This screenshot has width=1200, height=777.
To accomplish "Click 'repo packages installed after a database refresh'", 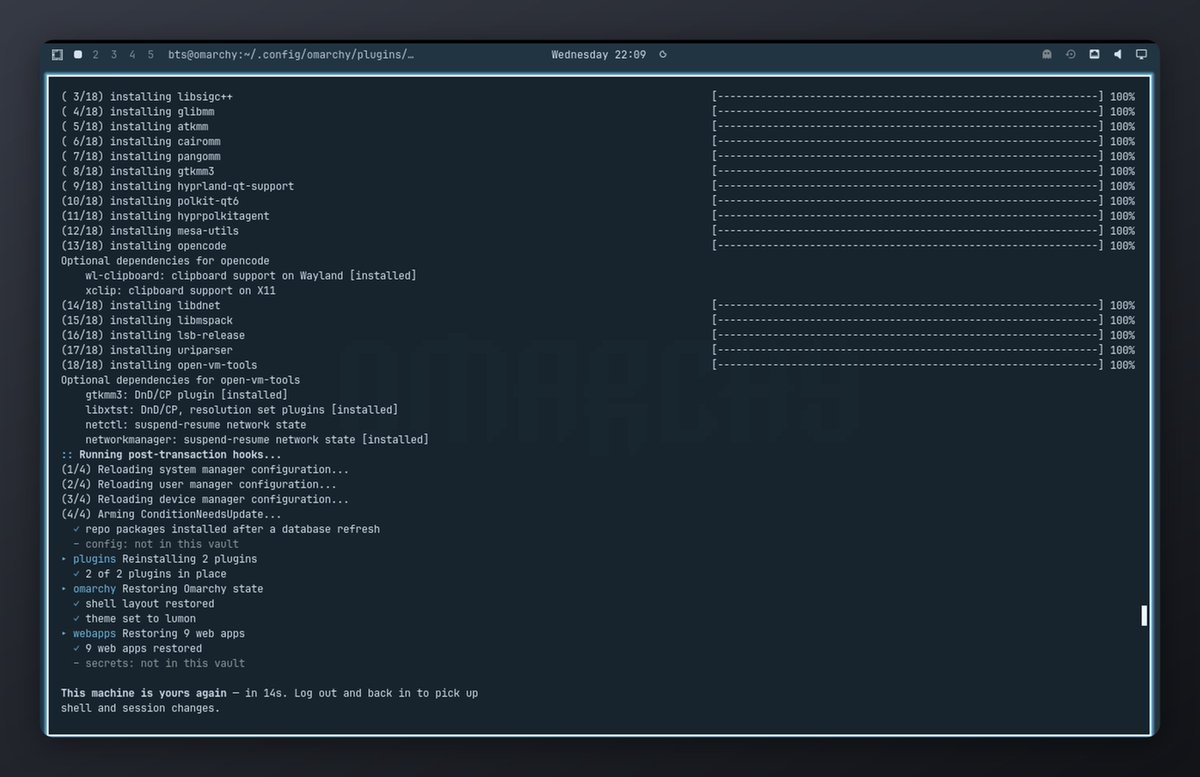I will (226, 529).
